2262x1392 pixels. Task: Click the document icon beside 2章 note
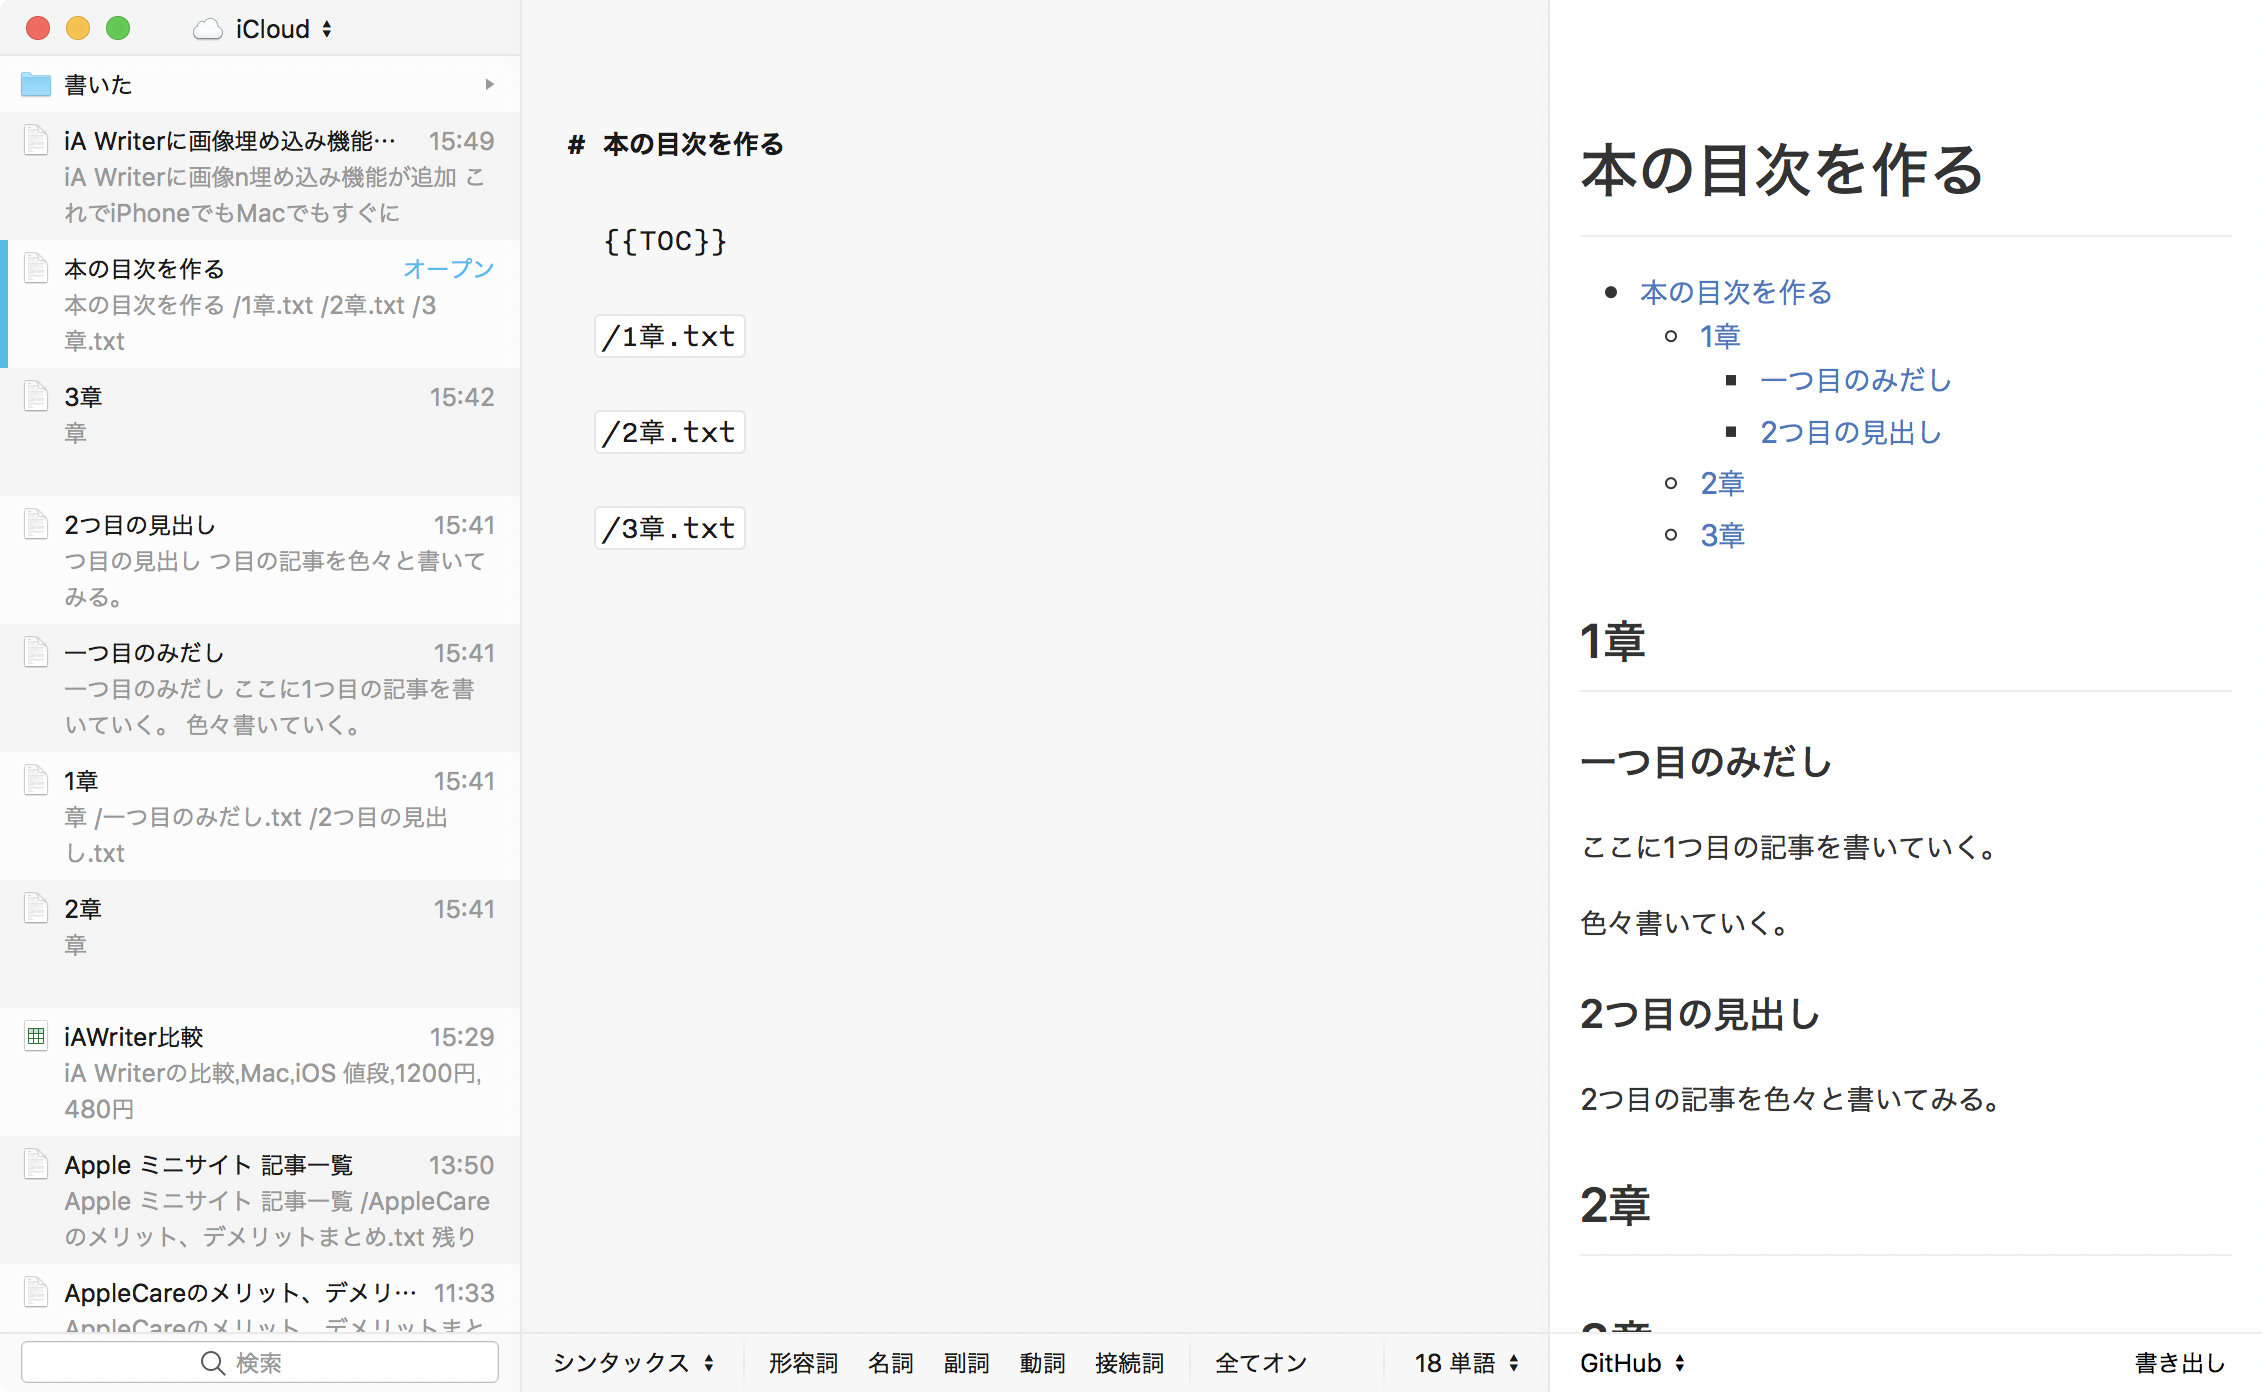tap(36, 909)
